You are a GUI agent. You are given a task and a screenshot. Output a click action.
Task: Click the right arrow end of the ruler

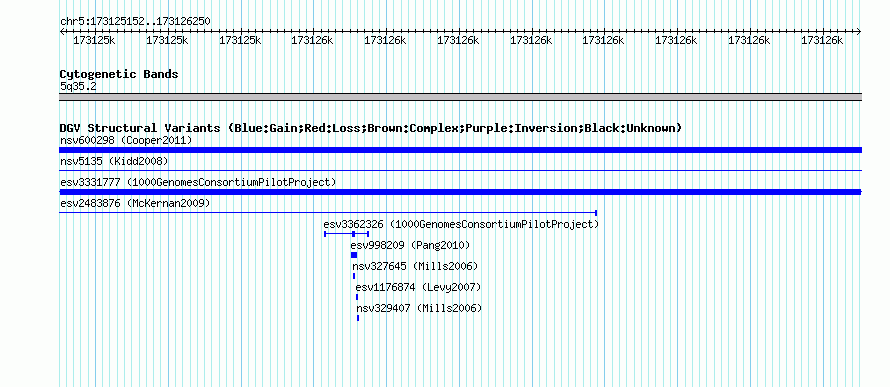click(859, 32)
